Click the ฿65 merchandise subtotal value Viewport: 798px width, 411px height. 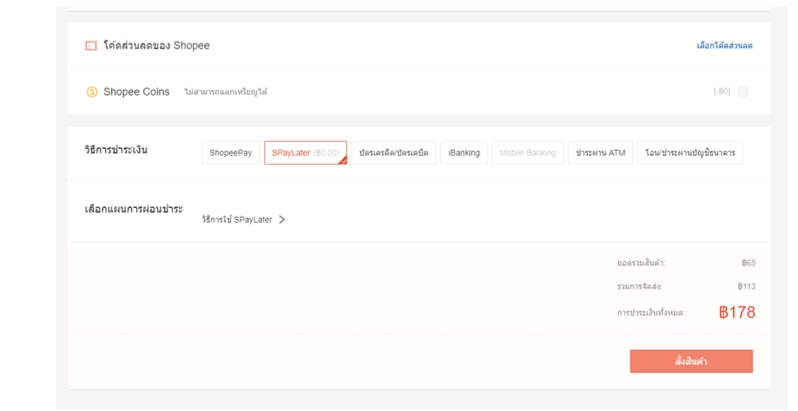tap(749, 263)
